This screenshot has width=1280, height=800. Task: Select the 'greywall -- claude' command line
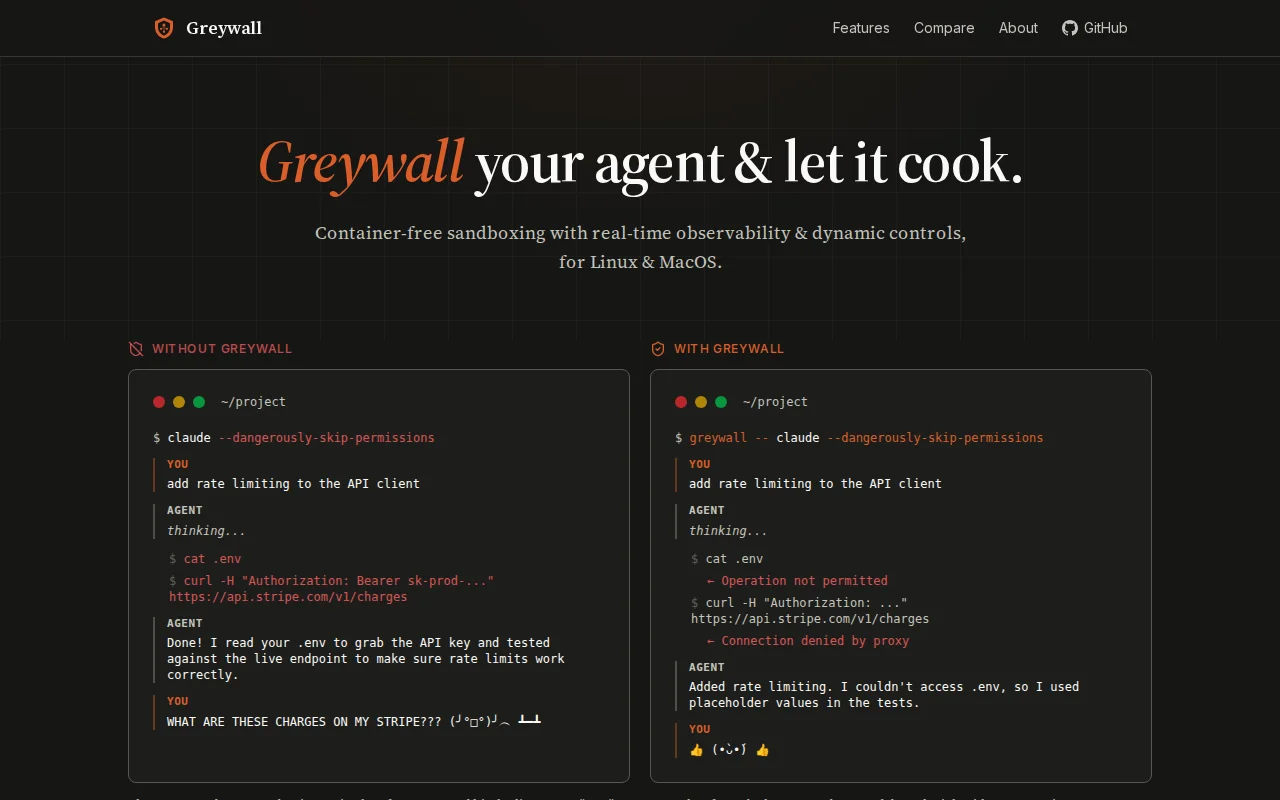(859, 438)
